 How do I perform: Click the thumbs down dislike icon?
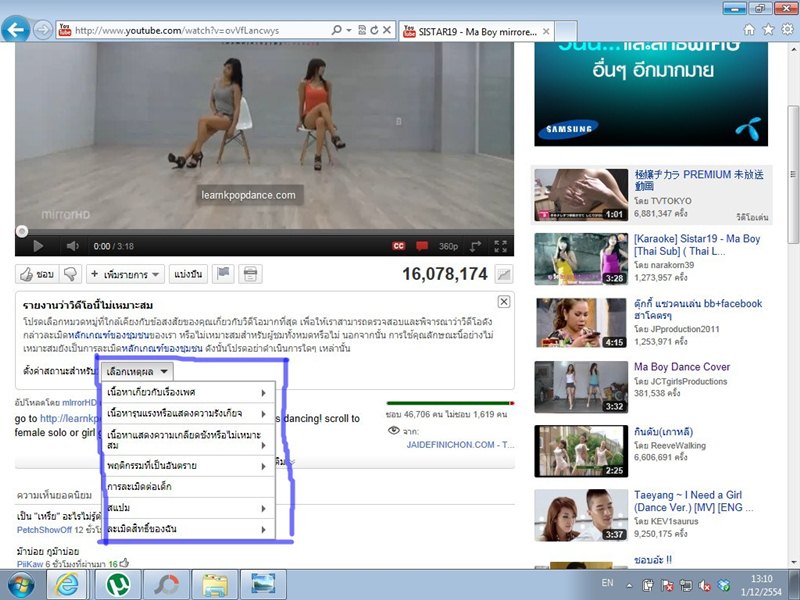click(70, 274)
